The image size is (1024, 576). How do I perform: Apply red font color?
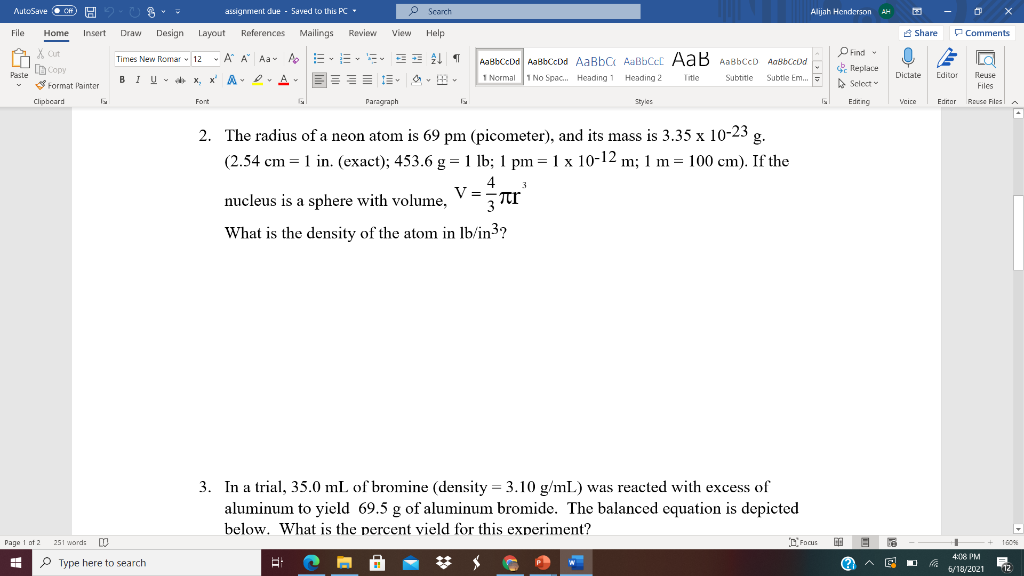(283, 80)
